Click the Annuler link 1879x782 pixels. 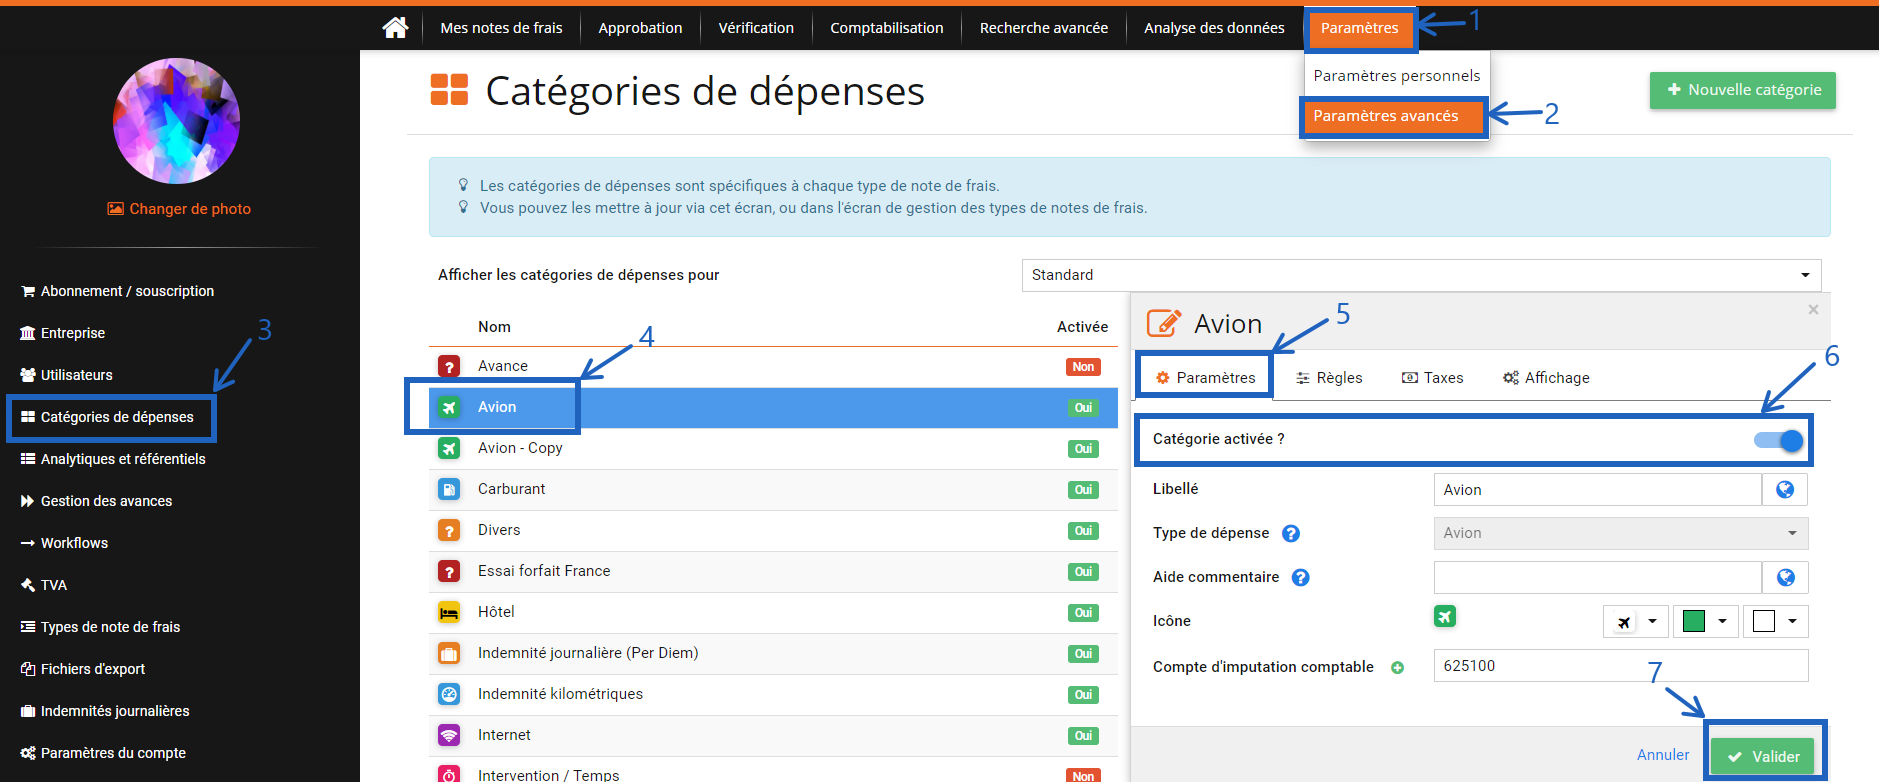coord(1663,755)
